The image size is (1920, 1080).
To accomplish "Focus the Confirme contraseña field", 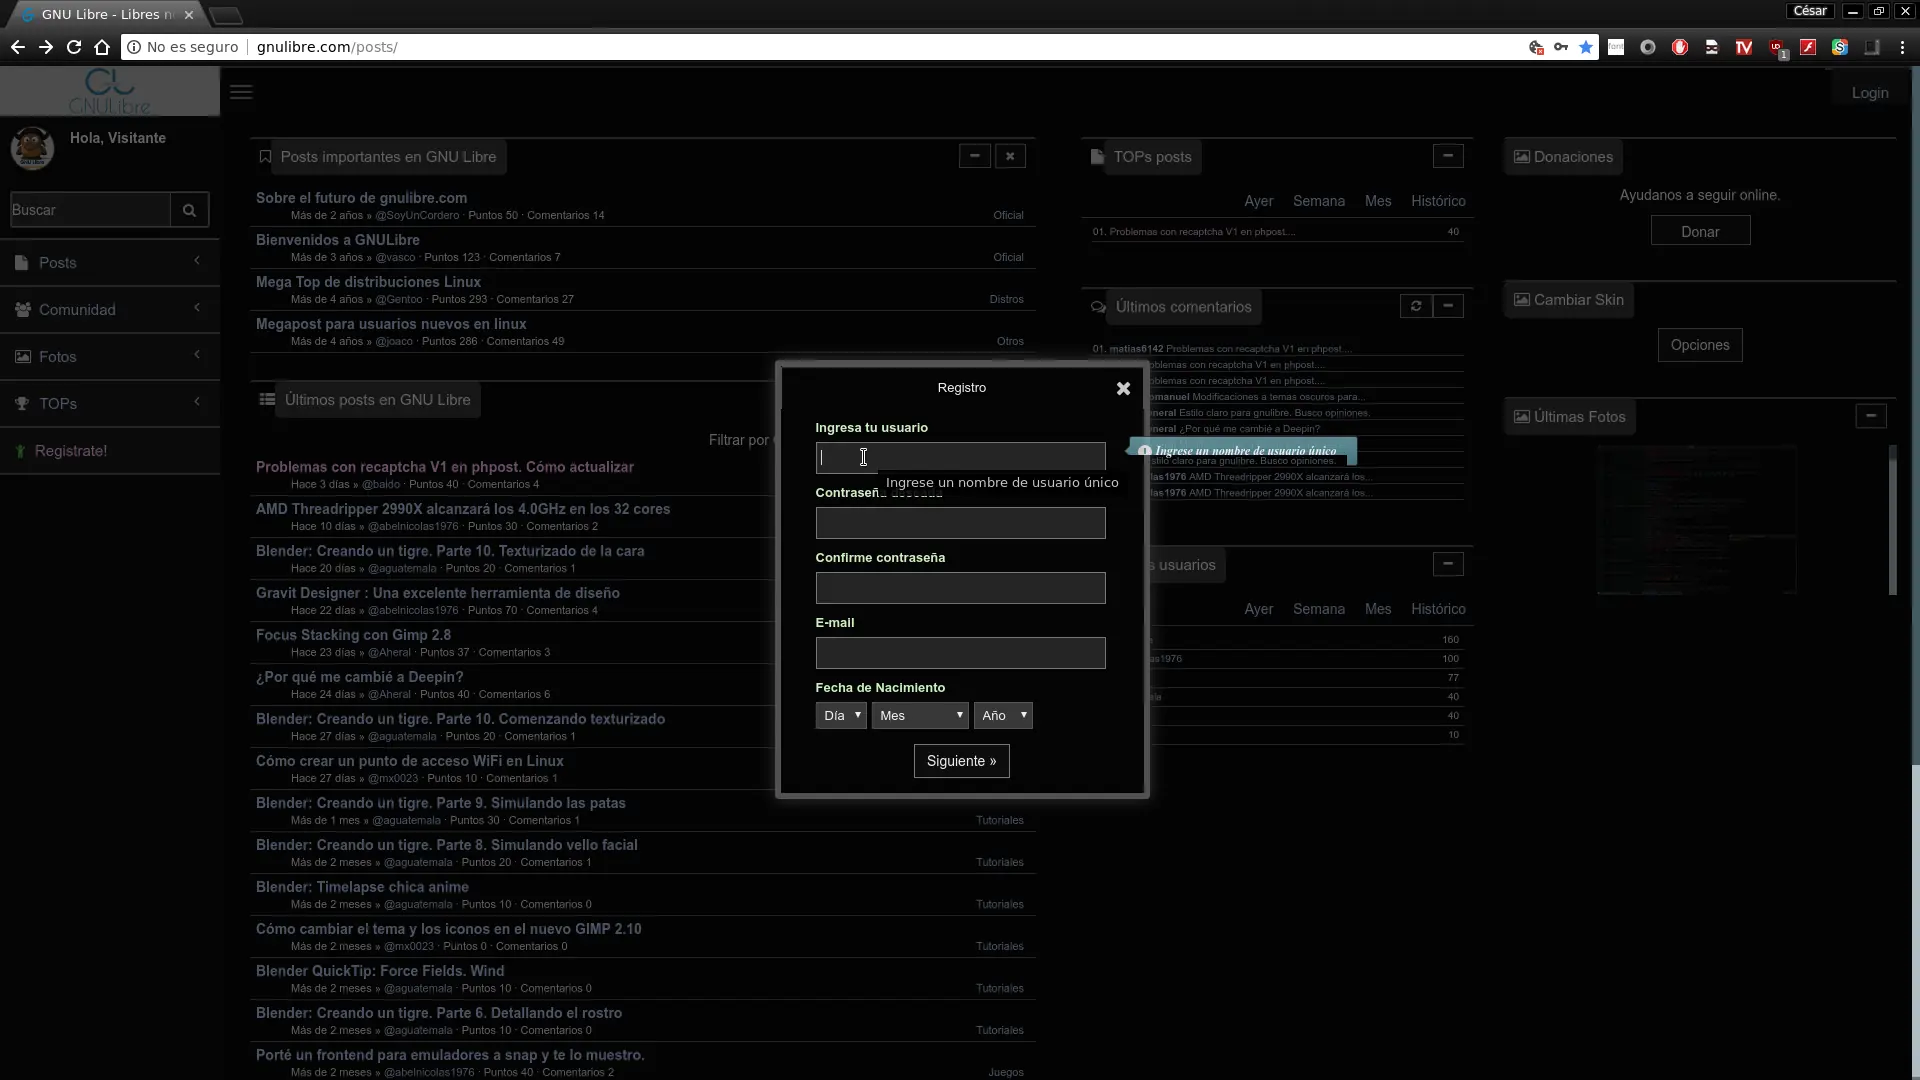I will 960,588.
